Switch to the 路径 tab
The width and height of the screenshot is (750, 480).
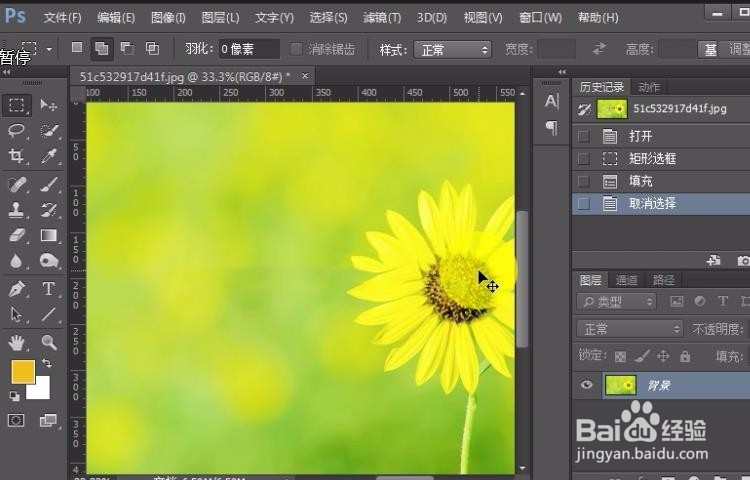click(663, 280)
